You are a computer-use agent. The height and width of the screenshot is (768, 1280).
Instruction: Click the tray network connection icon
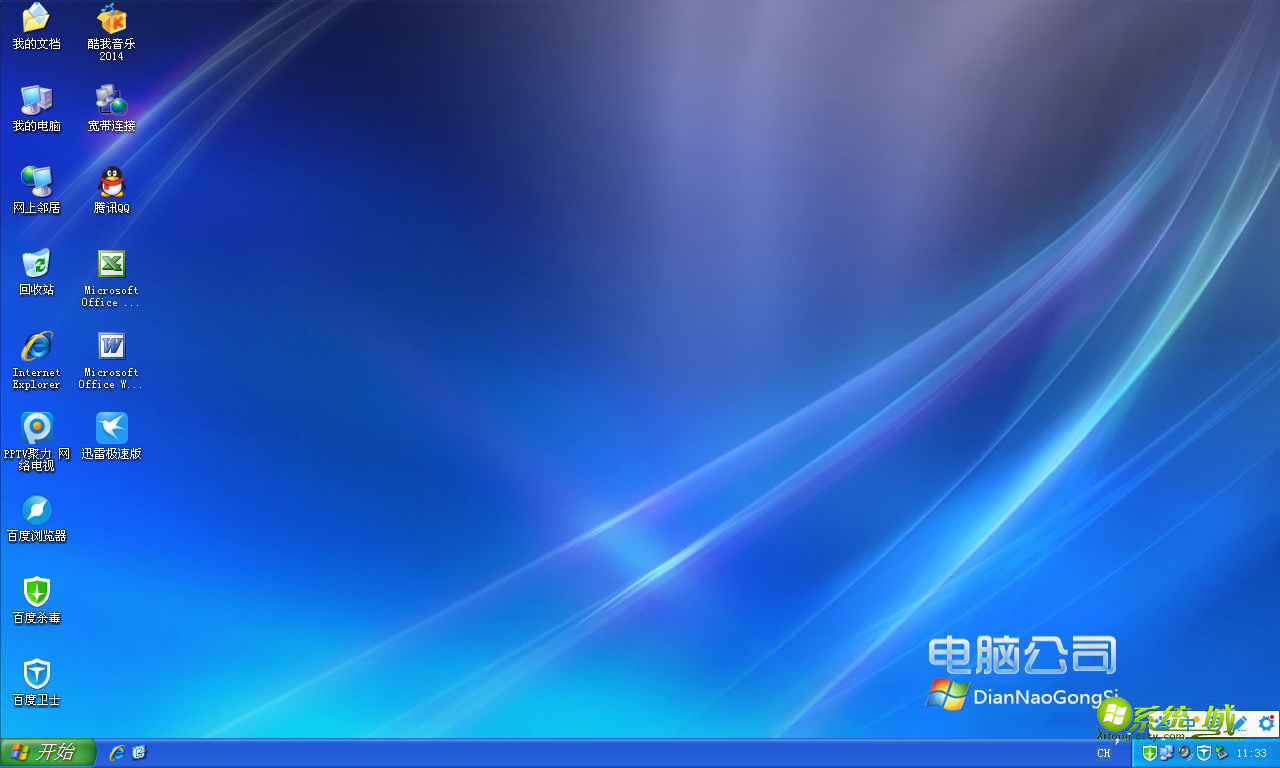(1166, 753)
